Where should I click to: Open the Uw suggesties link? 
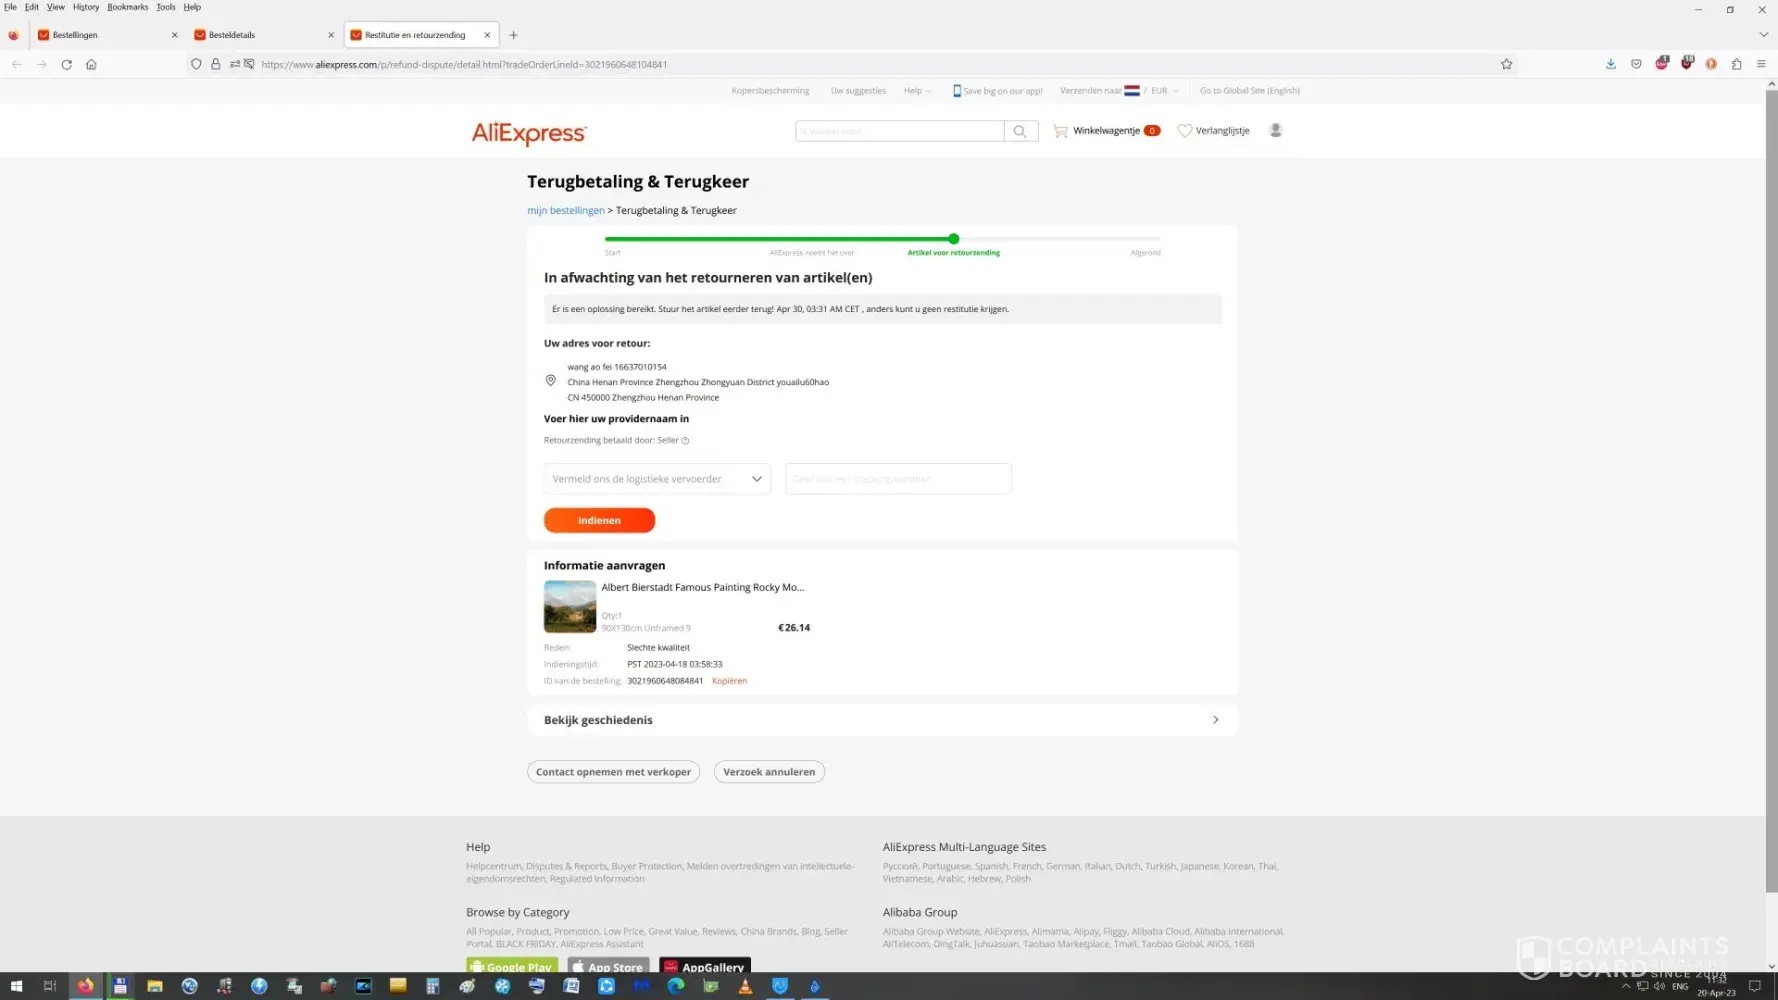click(x=858, y=91)
